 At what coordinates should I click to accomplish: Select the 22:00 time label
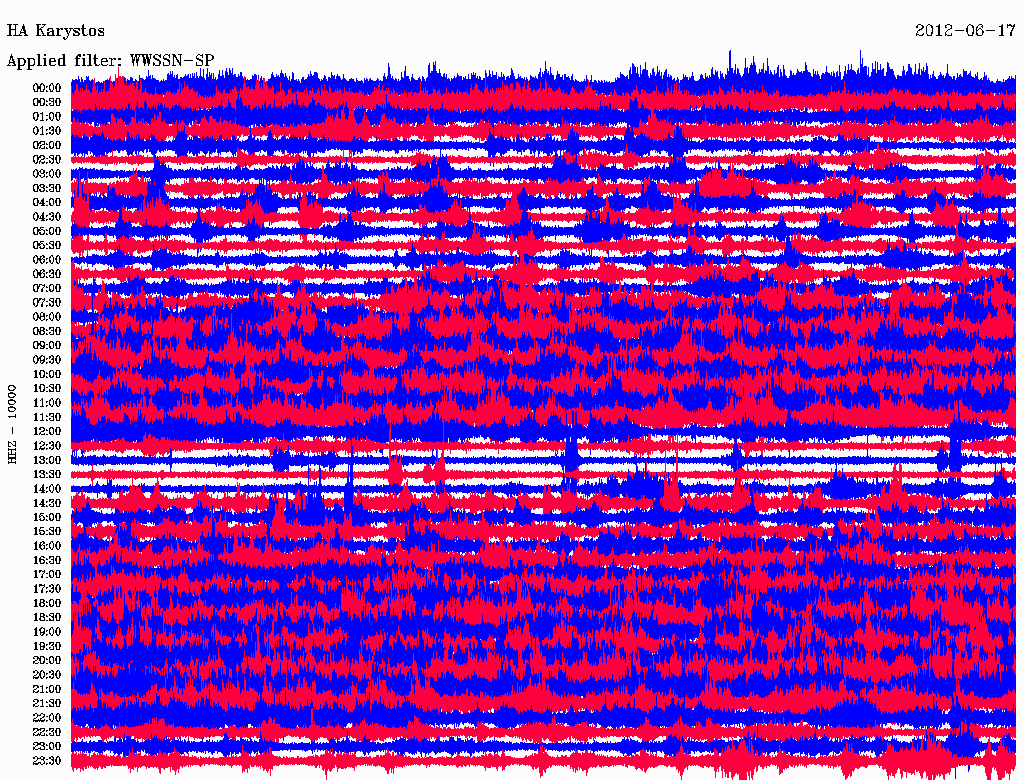click(47, 717)
